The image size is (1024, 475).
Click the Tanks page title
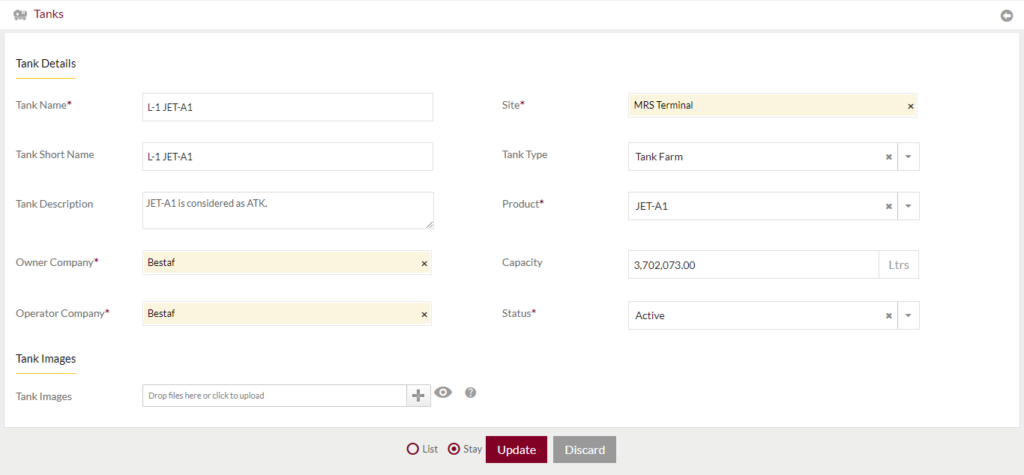(49, 14)
